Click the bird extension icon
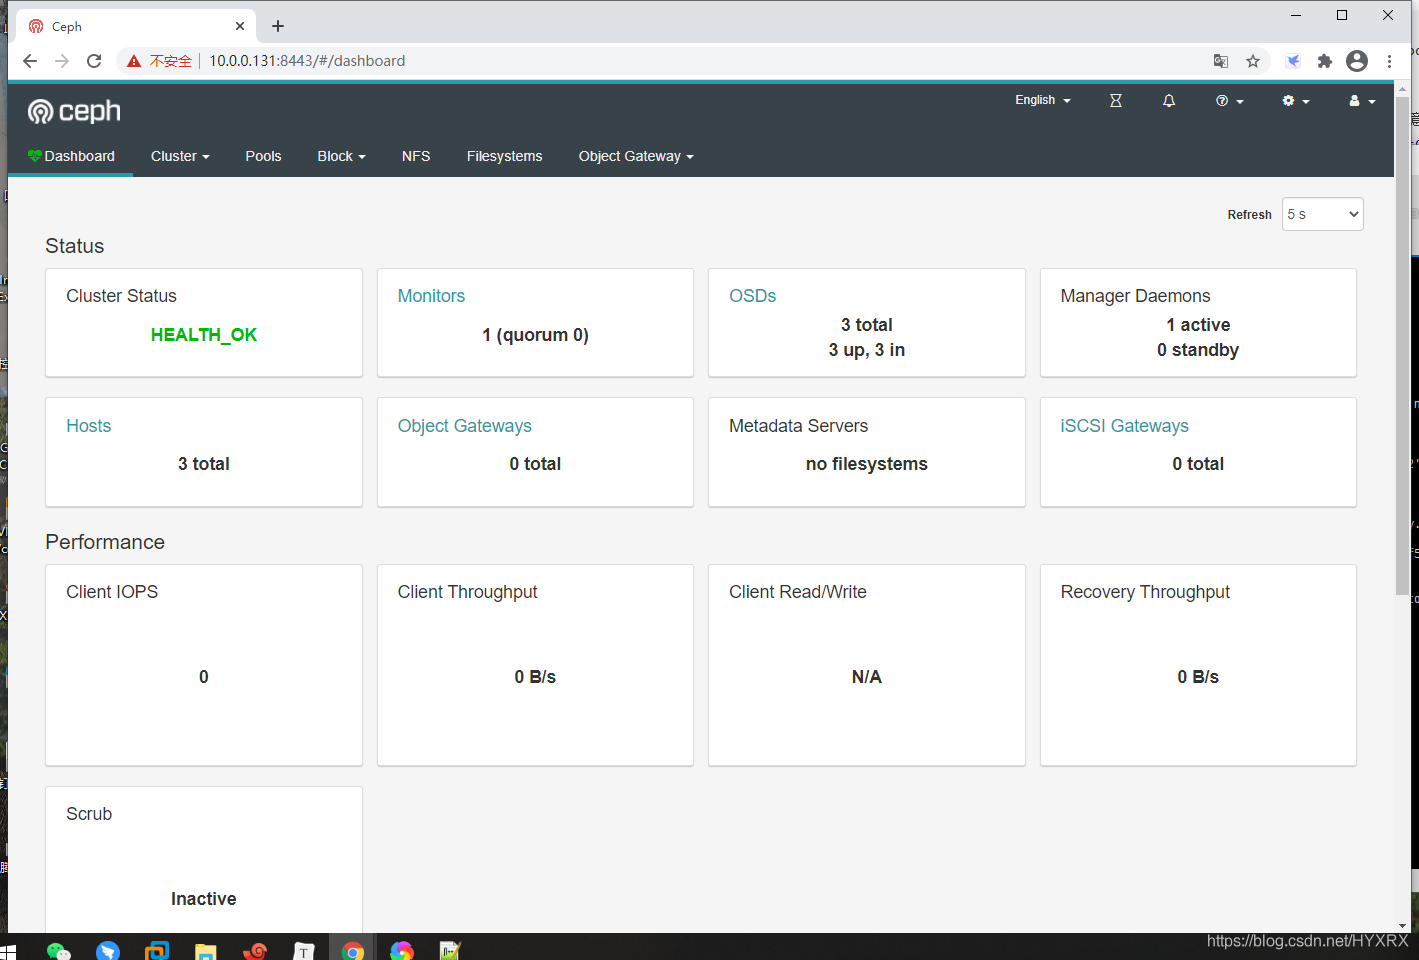 coord(1293,61)
